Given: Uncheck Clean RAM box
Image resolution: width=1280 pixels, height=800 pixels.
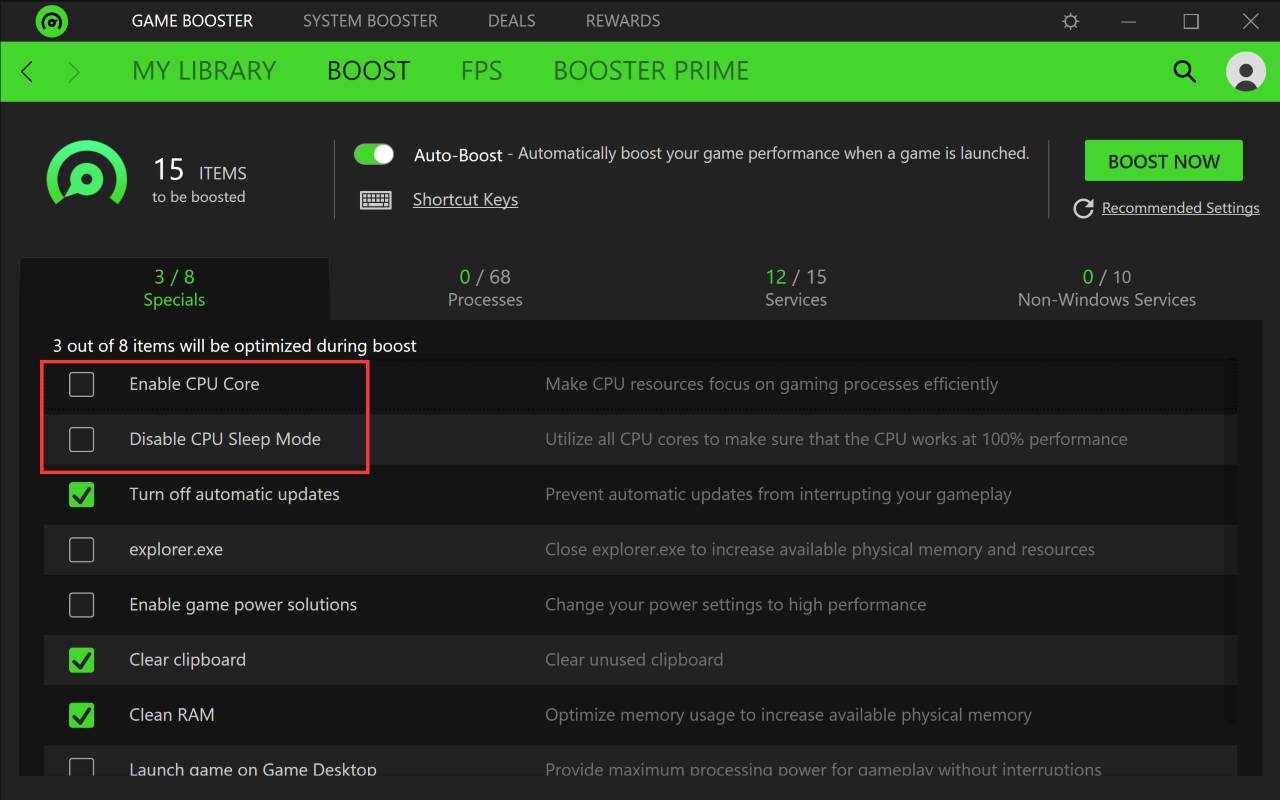Looking at the screenshot, I should (81, 714).
